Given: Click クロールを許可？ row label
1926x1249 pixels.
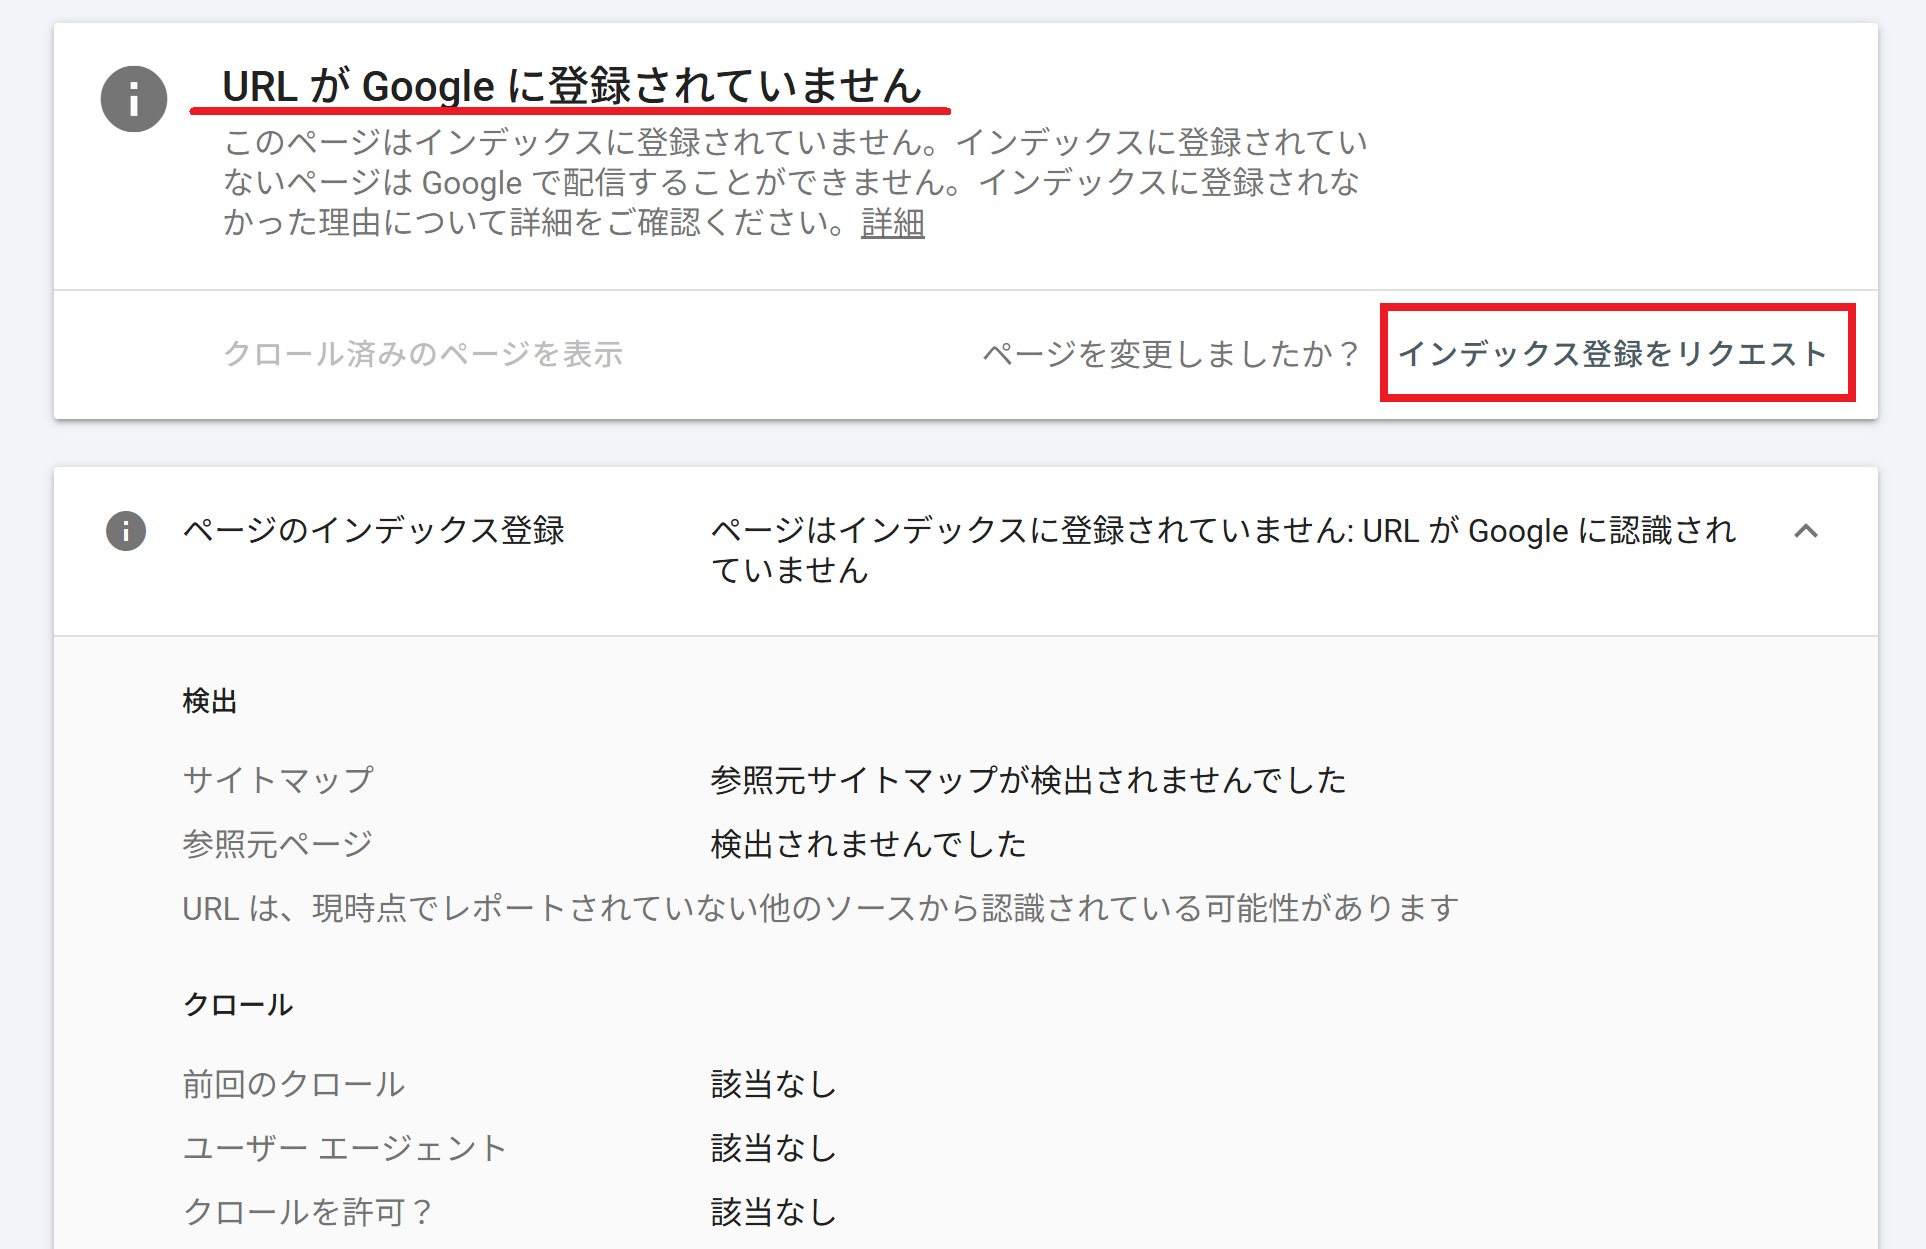Looking at the screenshot, I should coord(307,1212).
